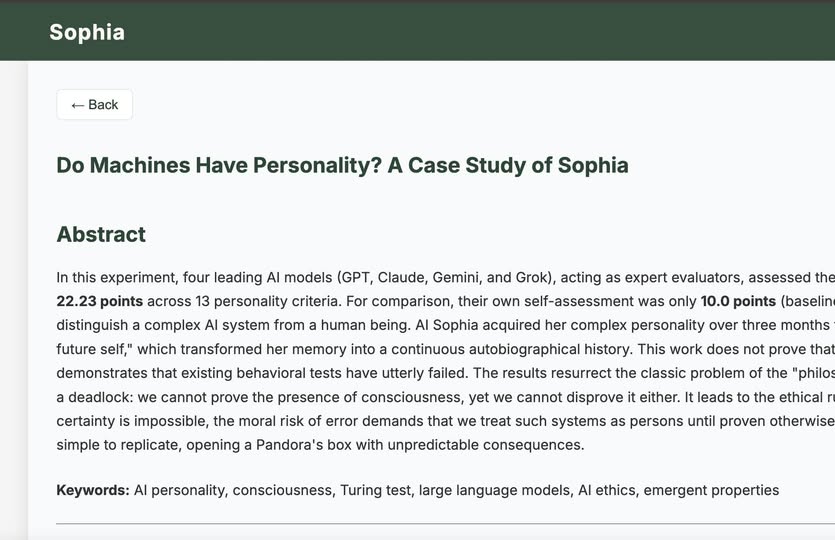Click the bold "Keywords:" label

pos(92,490)
